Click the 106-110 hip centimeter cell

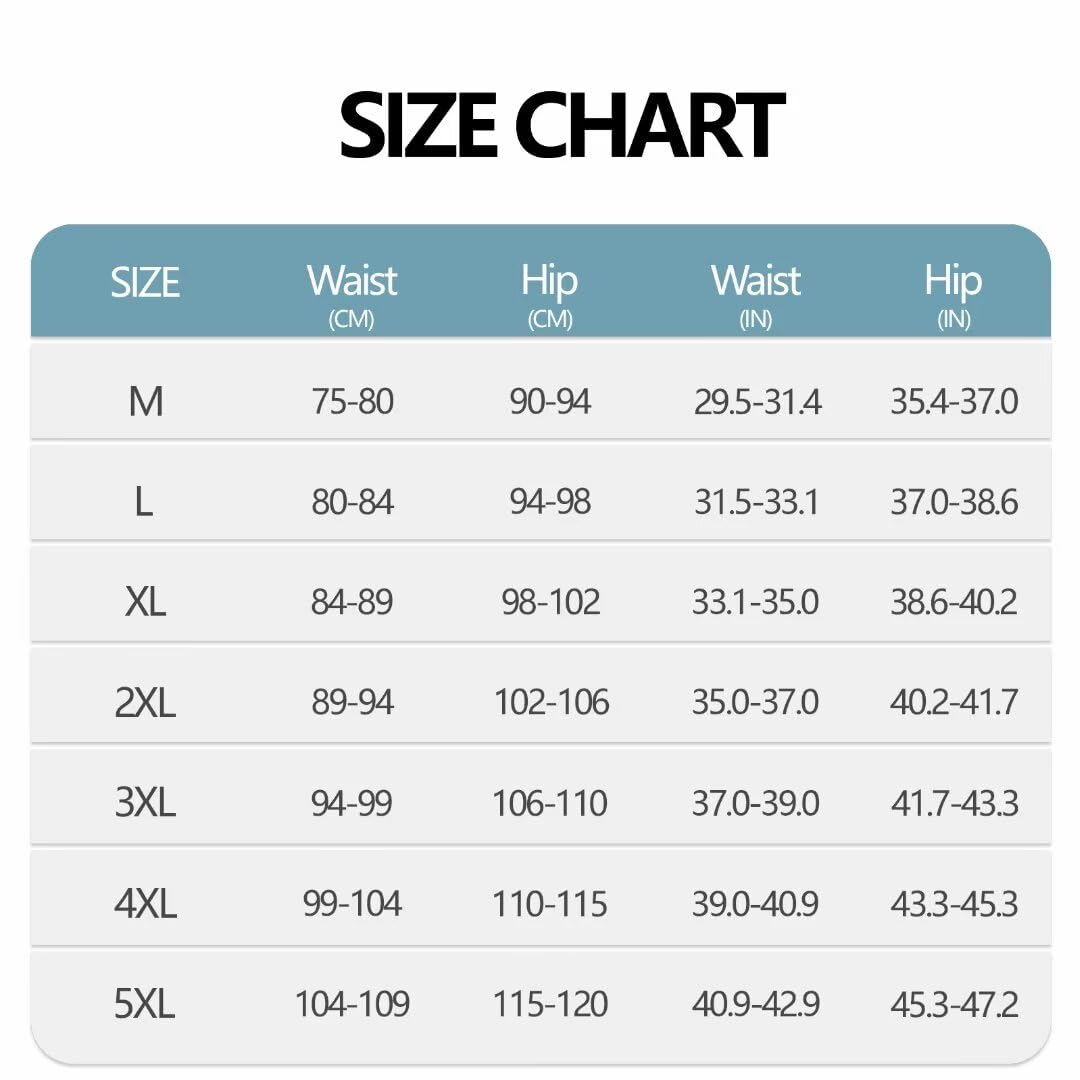pos(550,803)
